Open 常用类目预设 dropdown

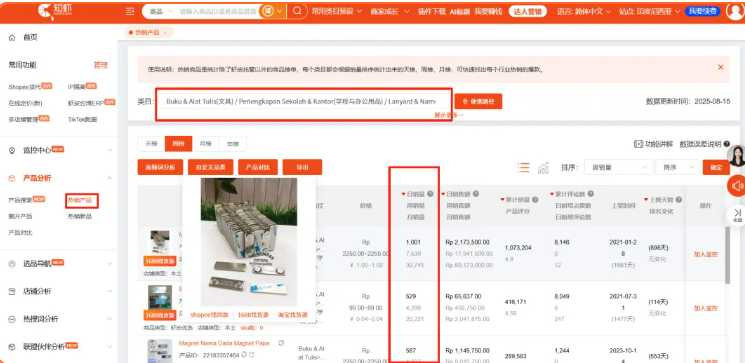tap(336, 11)
